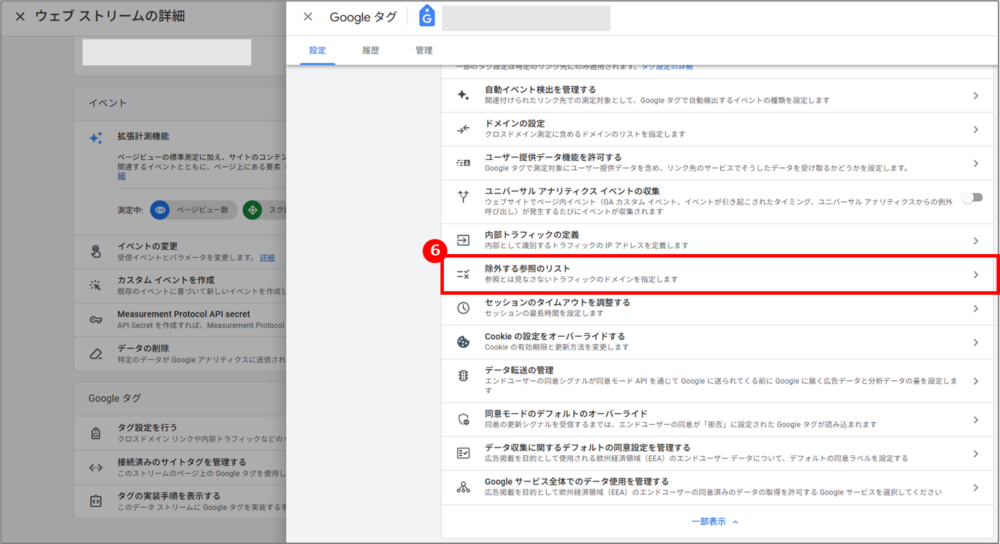Open データの削除 row

[x=180, y=353]
